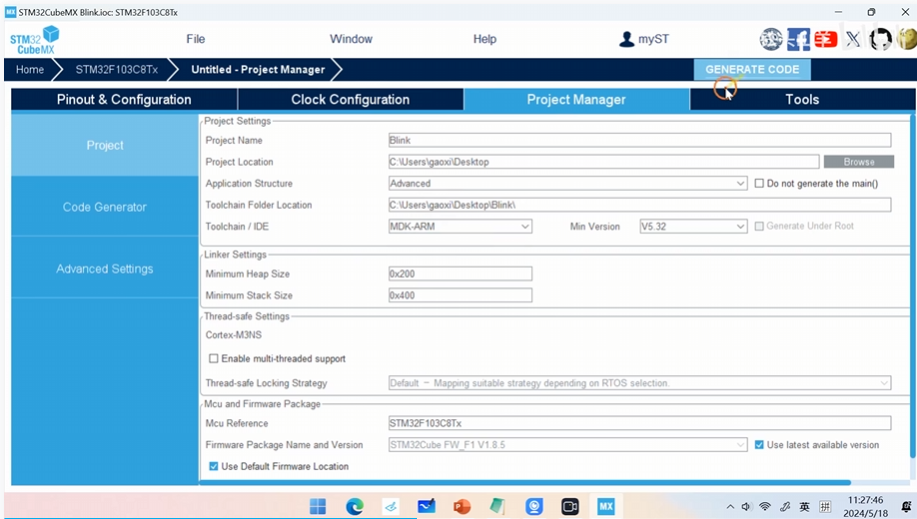This screenshot has height=519, width=917.
Task: Enable Do not generate the main()
Action: [759, 184]
